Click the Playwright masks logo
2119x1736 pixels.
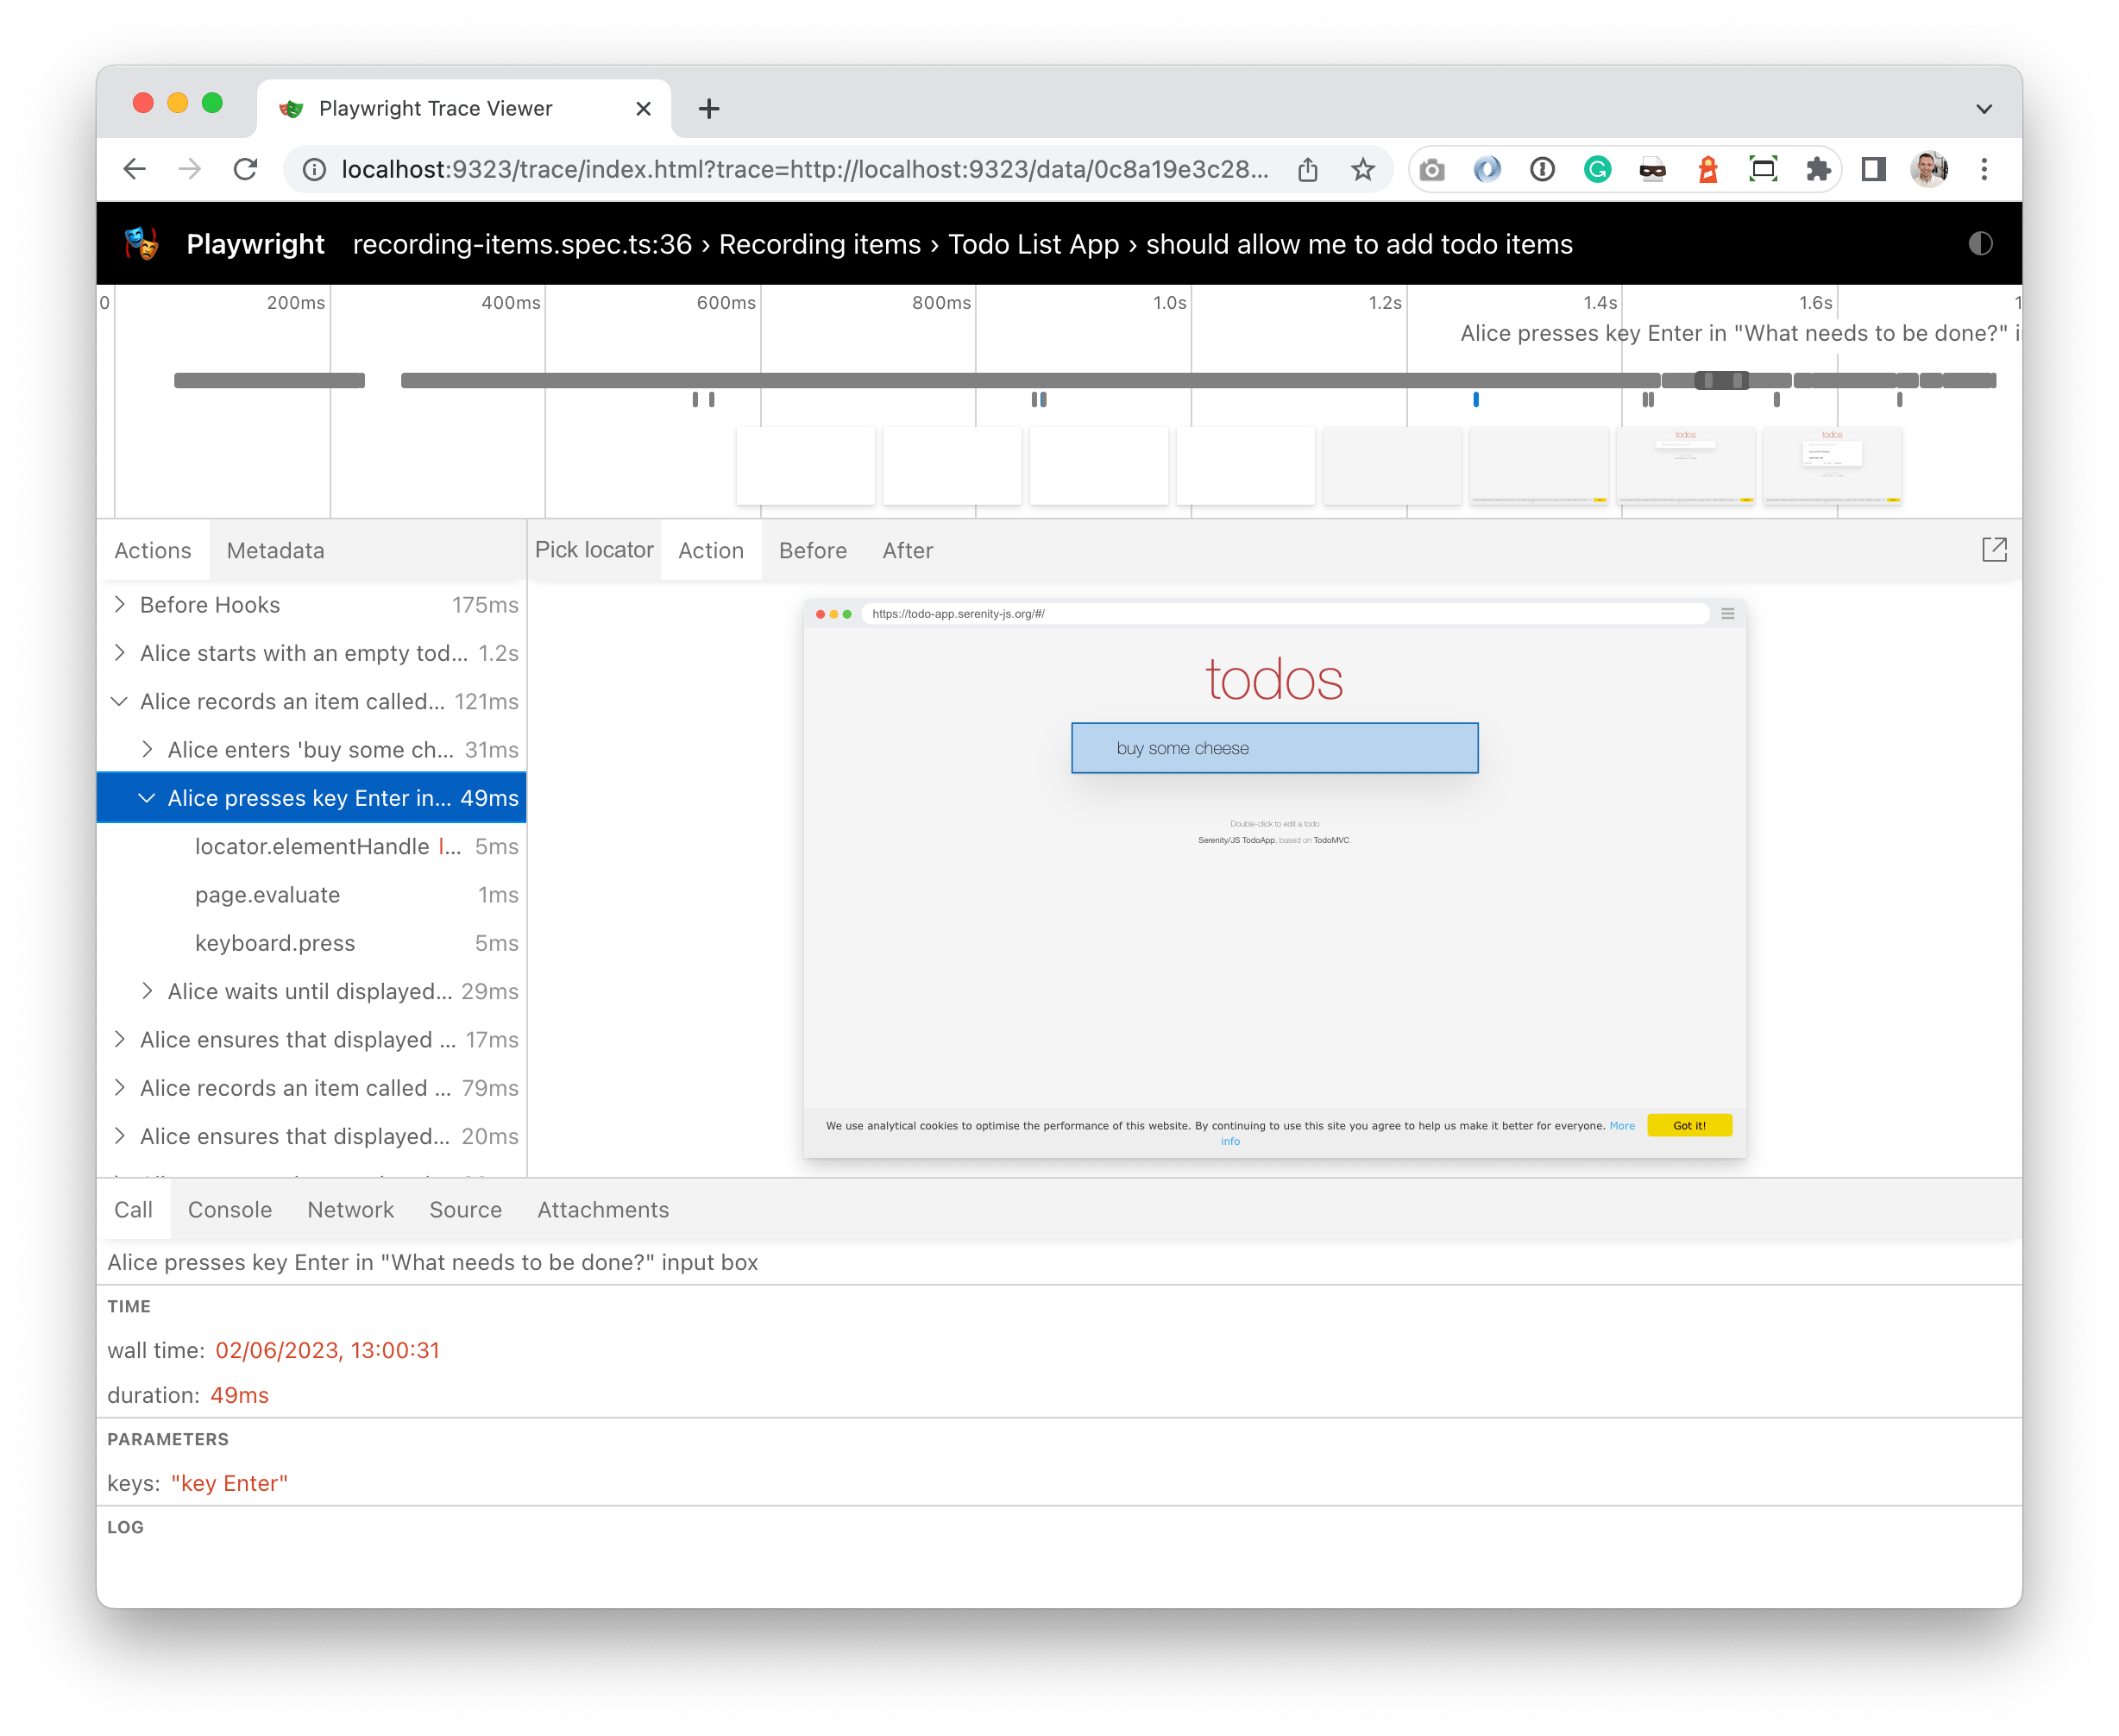[x=141, y=243]
